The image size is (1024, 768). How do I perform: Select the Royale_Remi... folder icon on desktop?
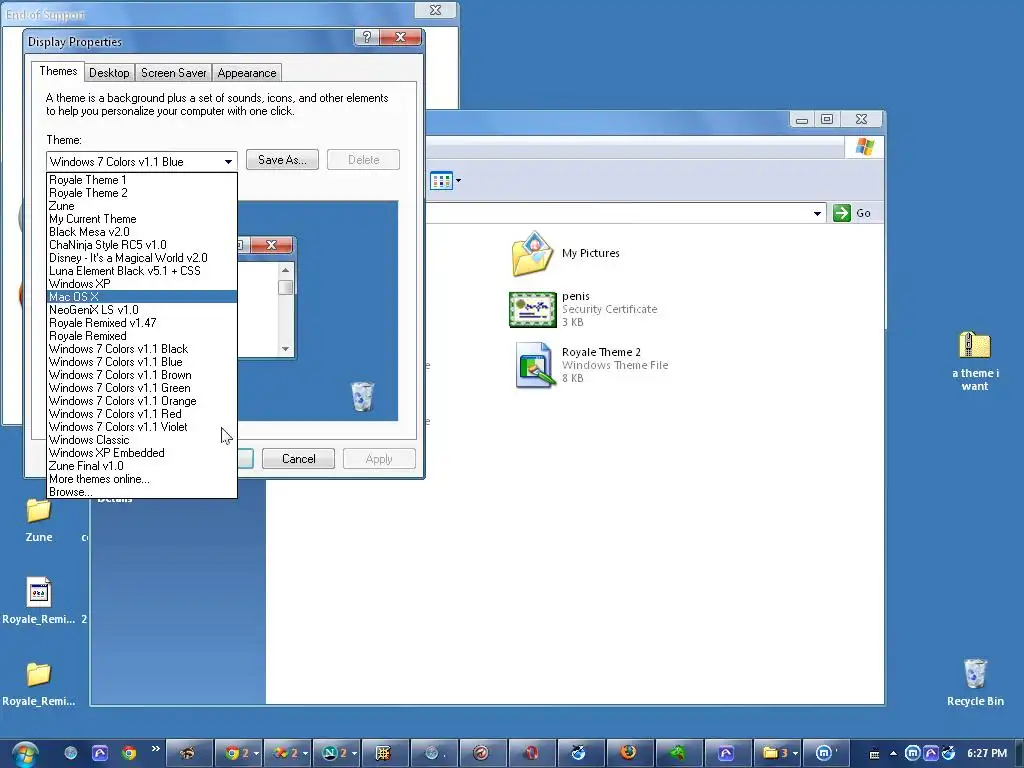(39, 684)
